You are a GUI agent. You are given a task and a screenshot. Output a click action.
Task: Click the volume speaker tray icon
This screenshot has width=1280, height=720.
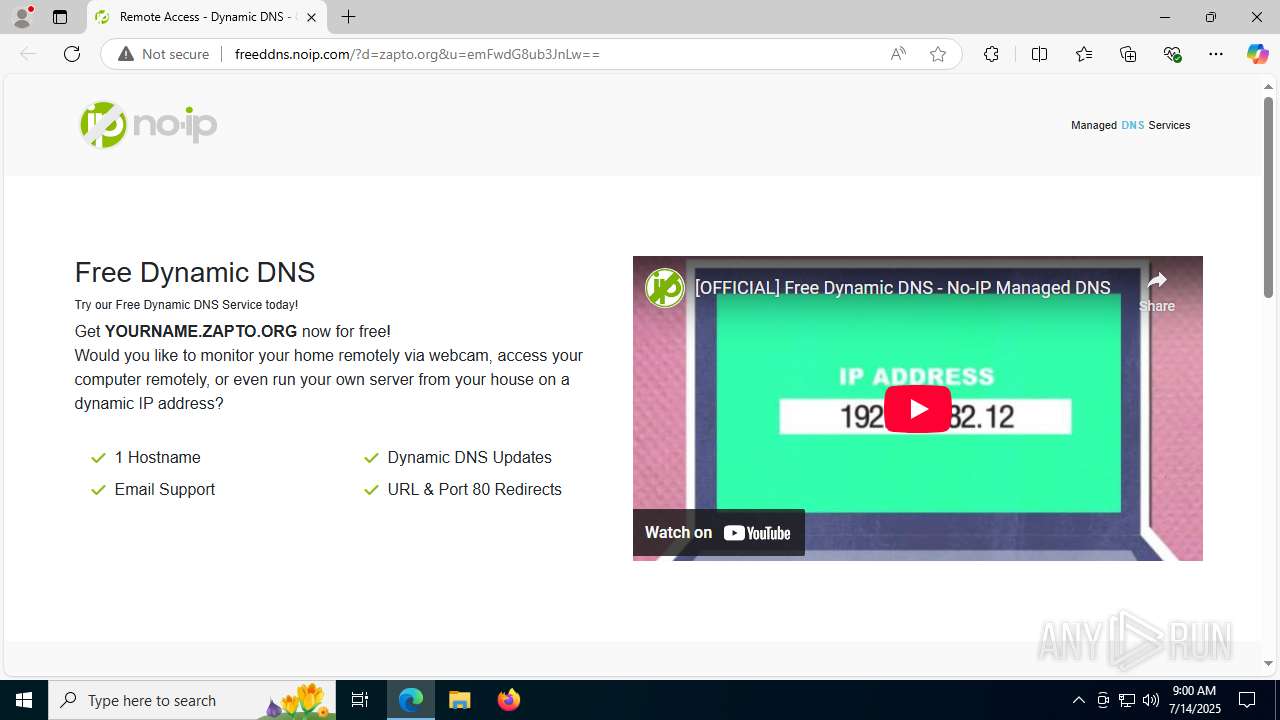click(x=1151, y=700)
